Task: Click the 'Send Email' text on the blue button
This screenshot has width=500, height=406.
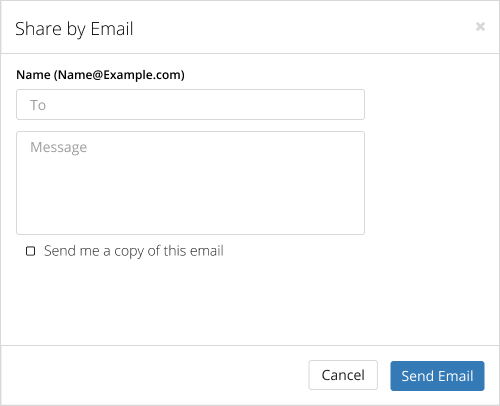Action: click(x=437, y=376)
